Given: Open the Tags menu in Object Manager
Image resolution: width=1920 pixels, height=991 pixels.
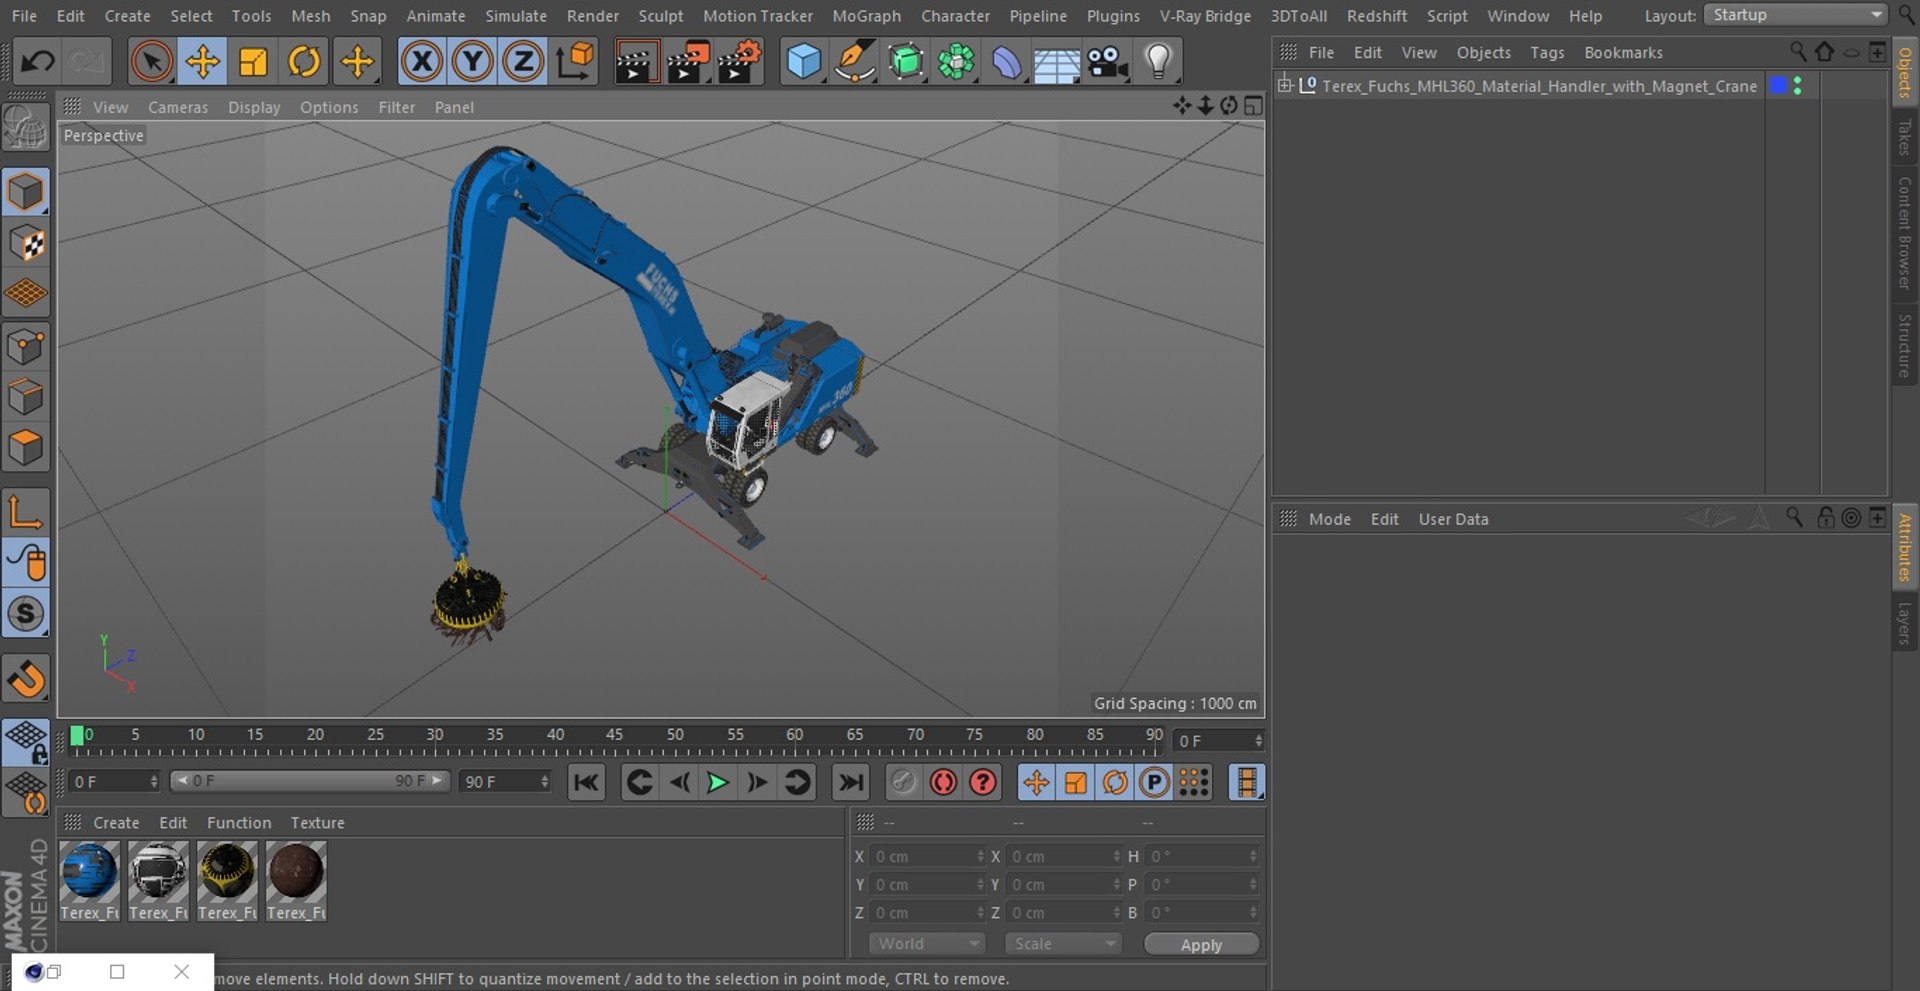Looking at the screenshot, I should click(x=1547, y=52).
